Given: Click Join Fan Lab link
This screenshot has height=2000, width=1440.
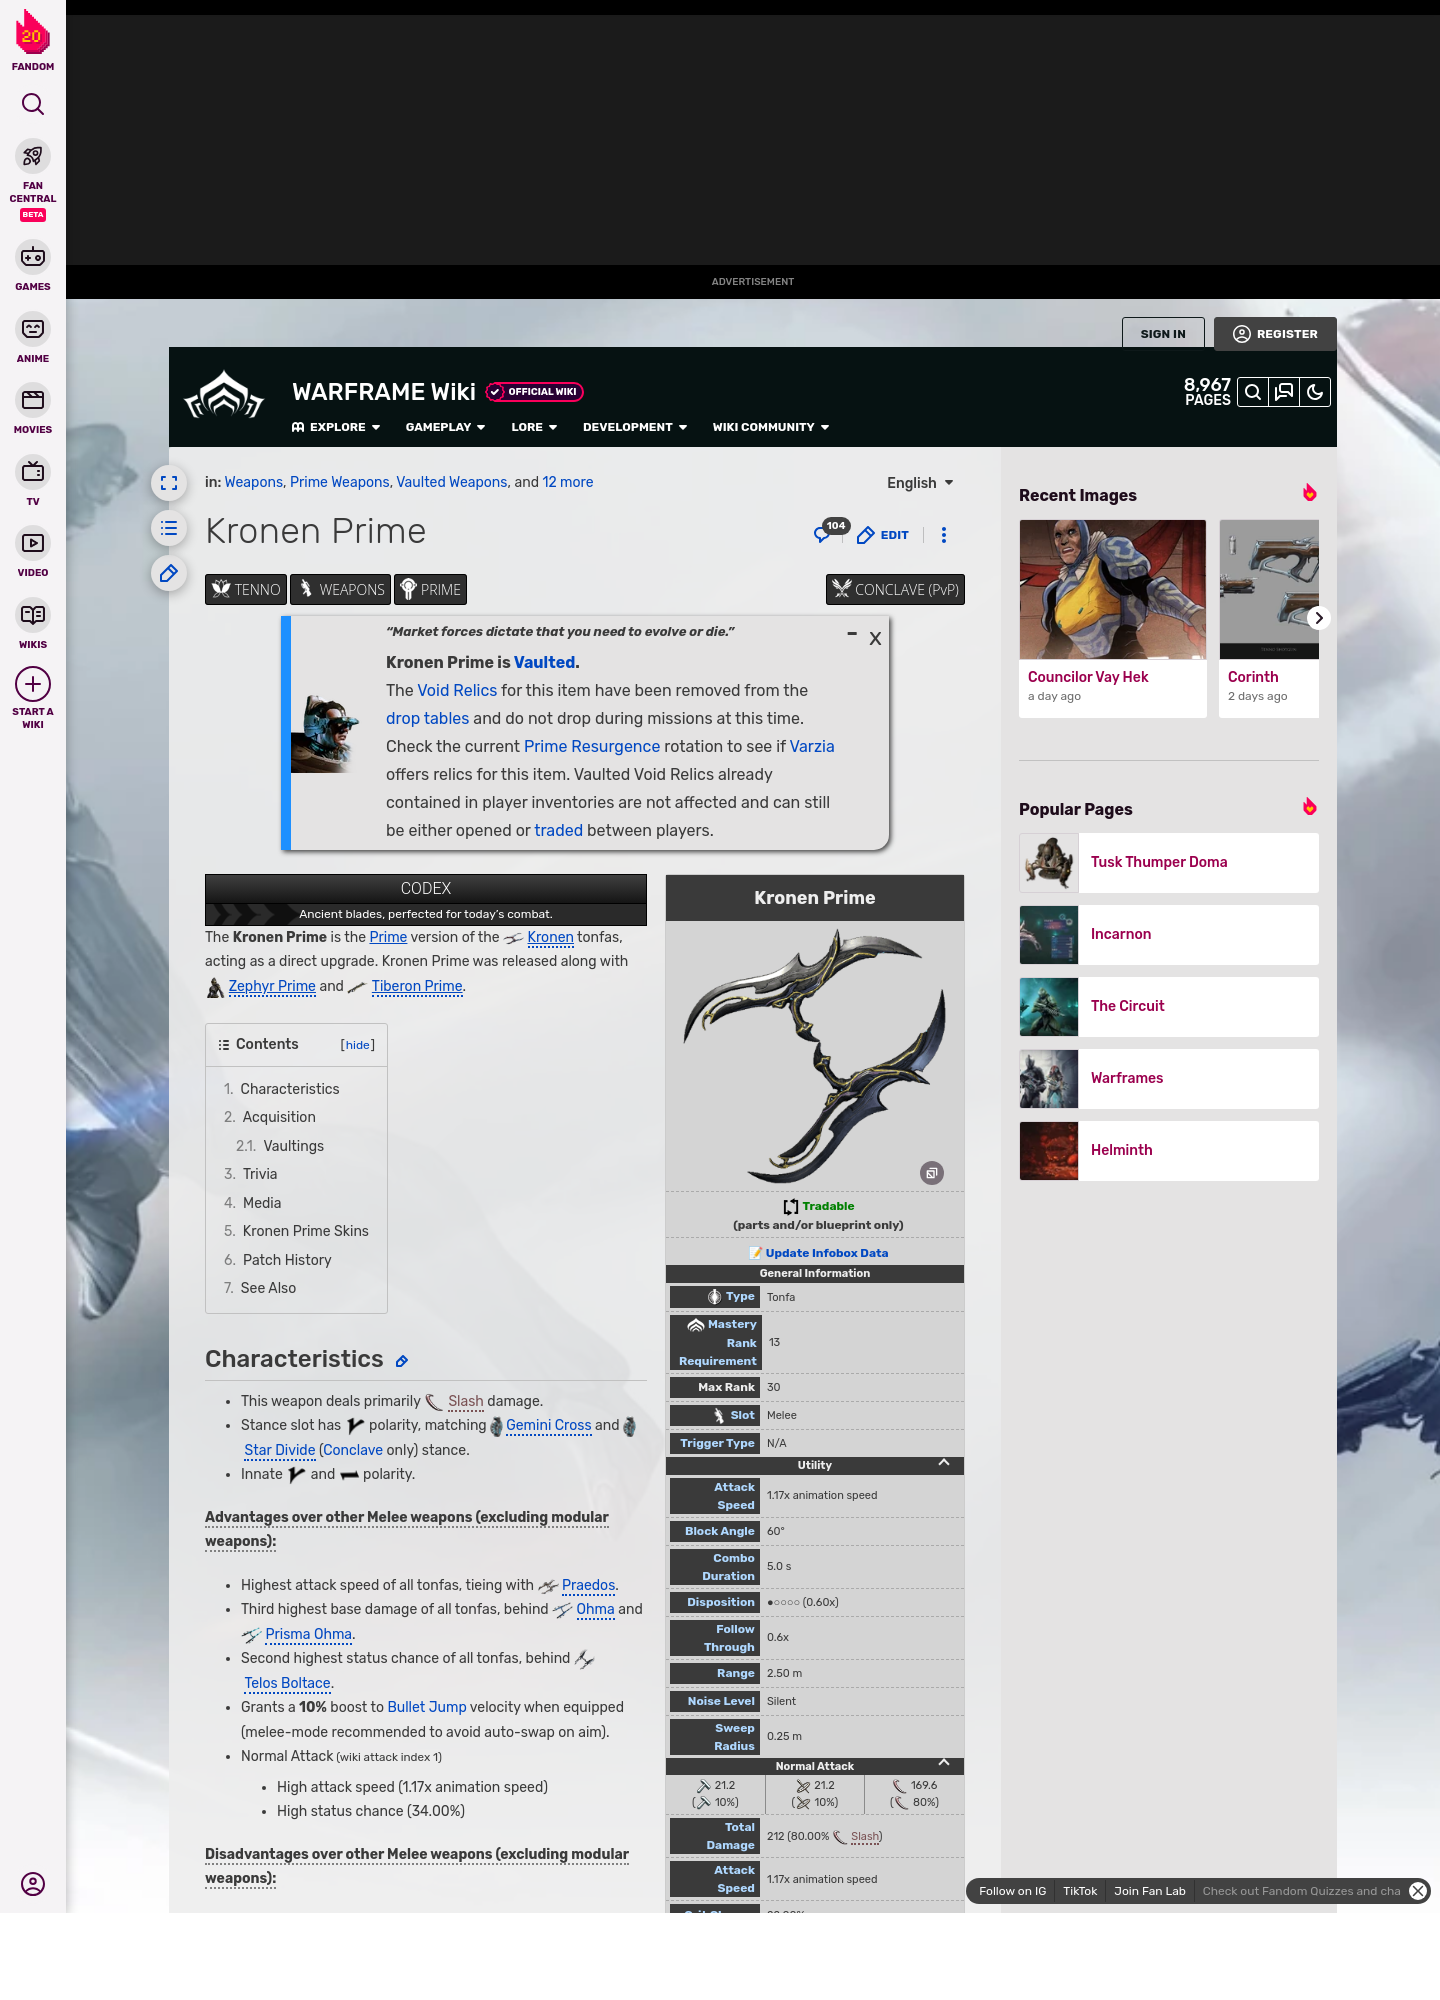Looking at the screenshot, I should point(1150,1891).
